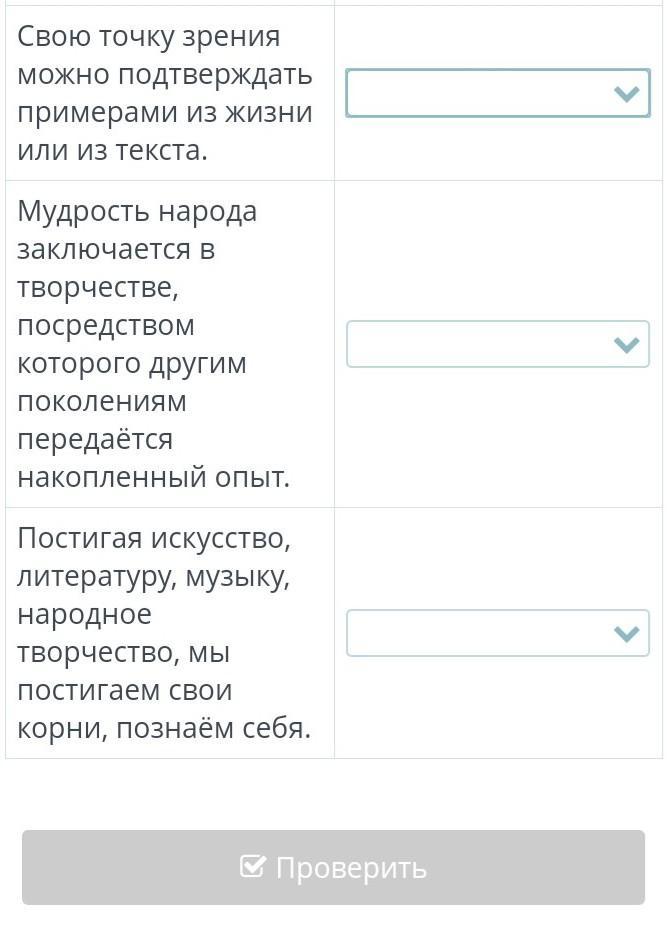
Task: Select the line "Постигая искусство,"
Action: click(x=154, y=539)
